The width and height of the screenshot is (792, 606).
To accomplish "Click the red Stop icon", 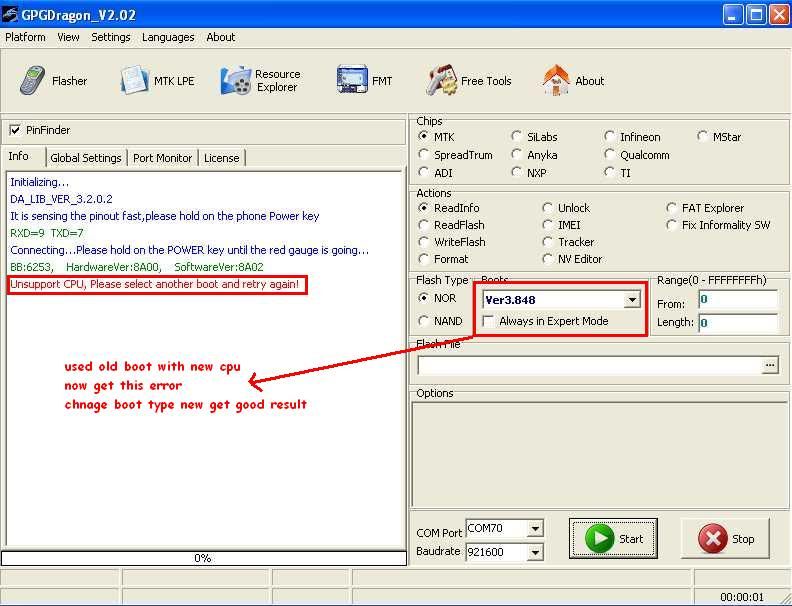I will 713,538.
